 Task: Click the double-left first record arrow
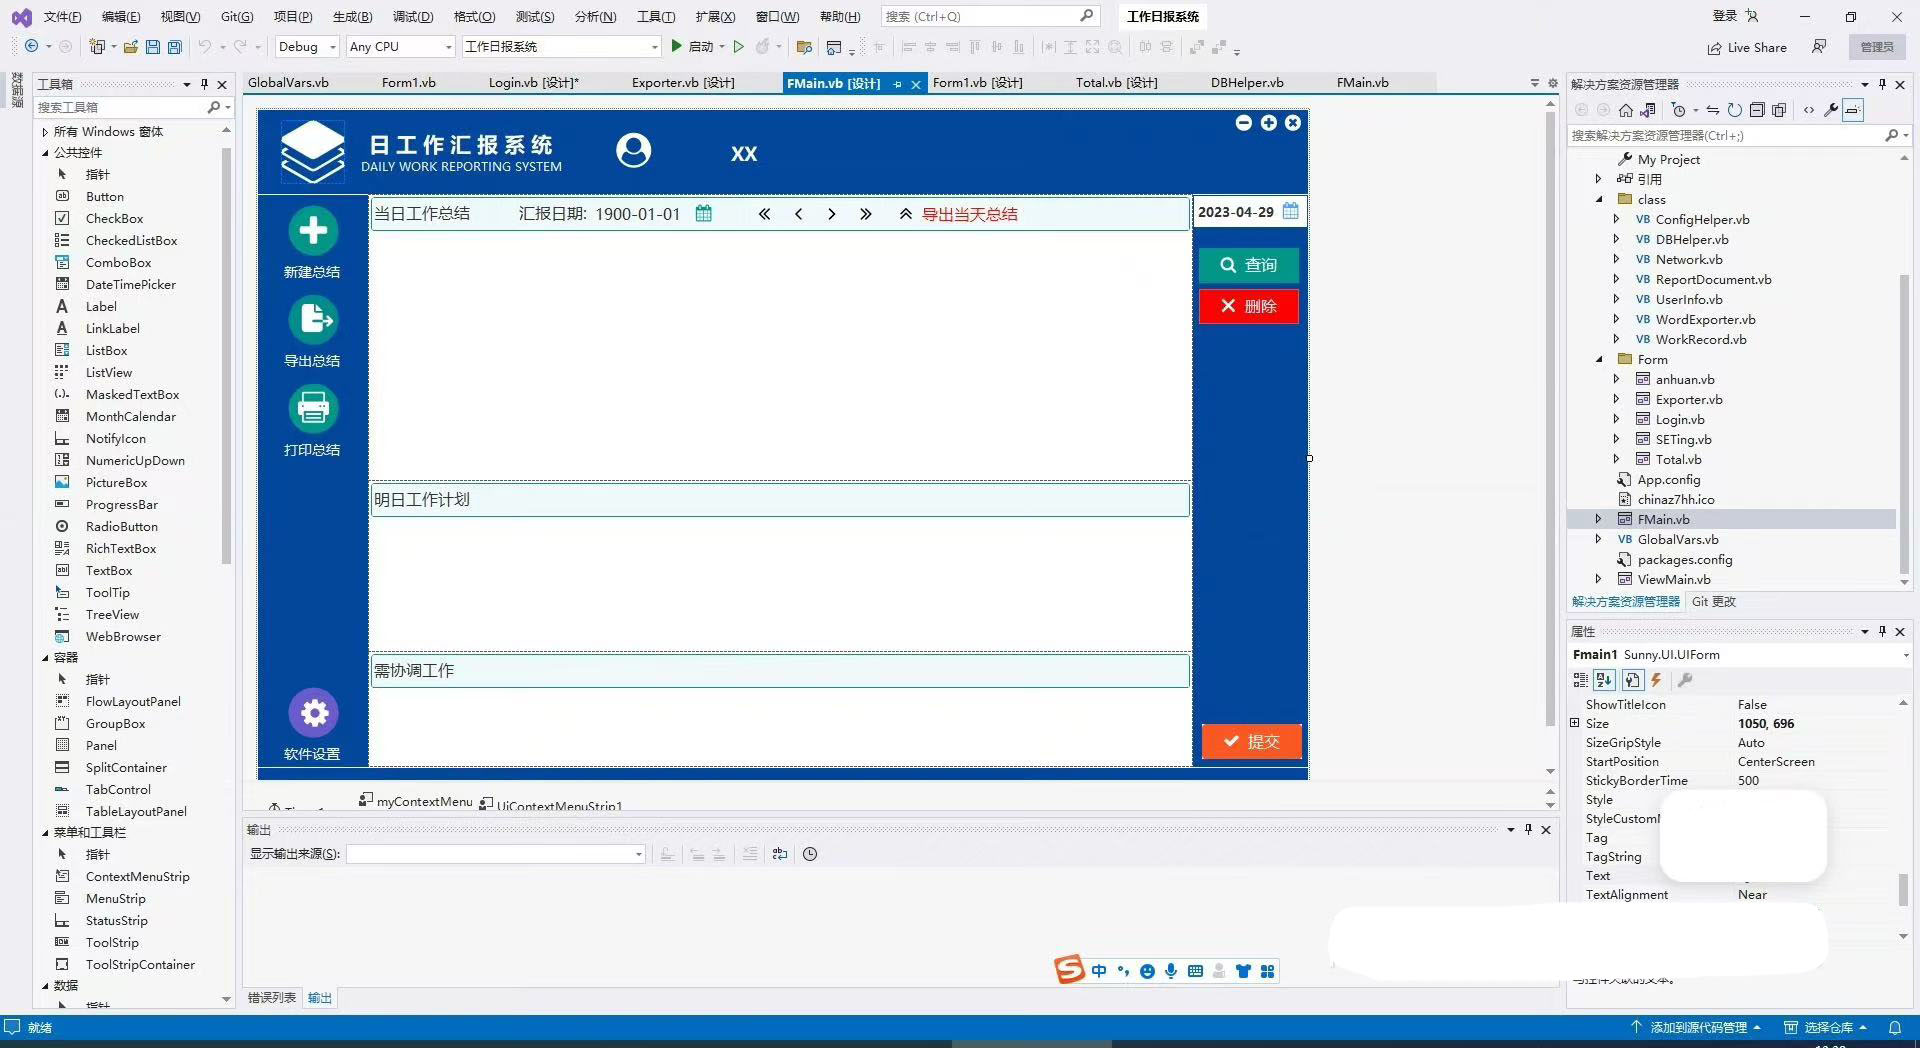(x=764, y=214)
